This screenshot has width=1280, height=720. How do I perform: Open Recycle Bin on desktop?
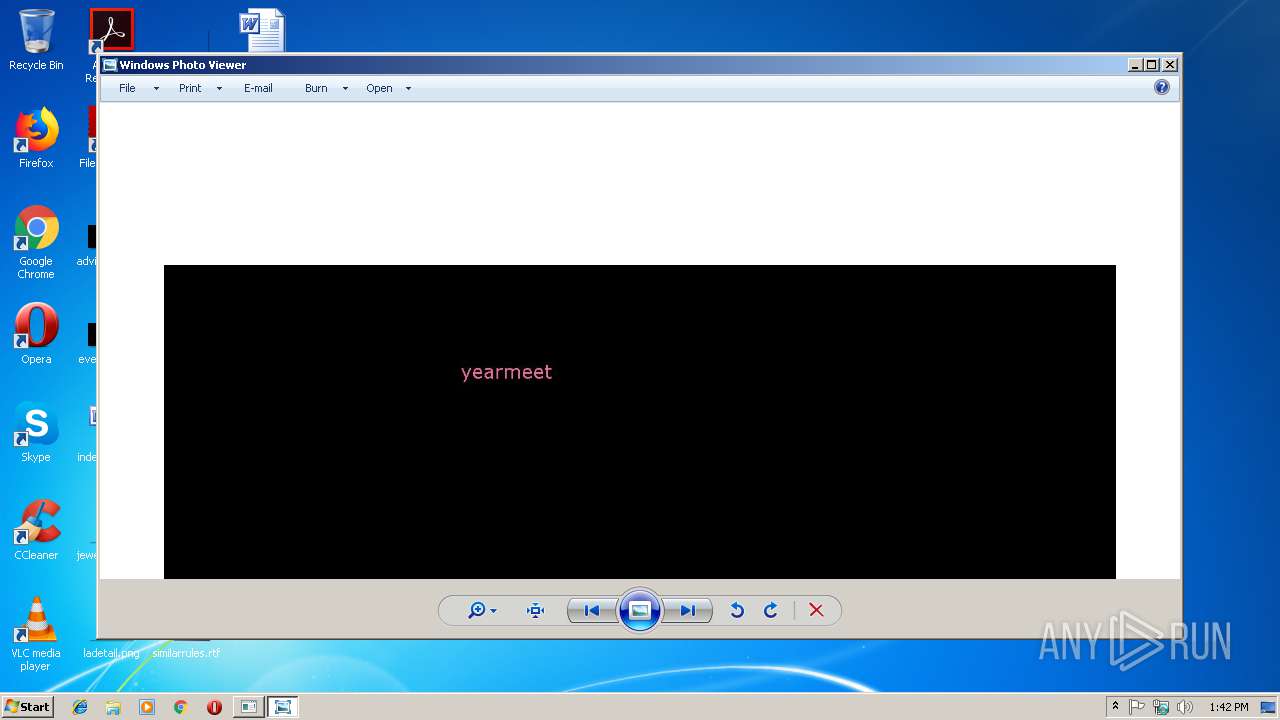(36, 40)
